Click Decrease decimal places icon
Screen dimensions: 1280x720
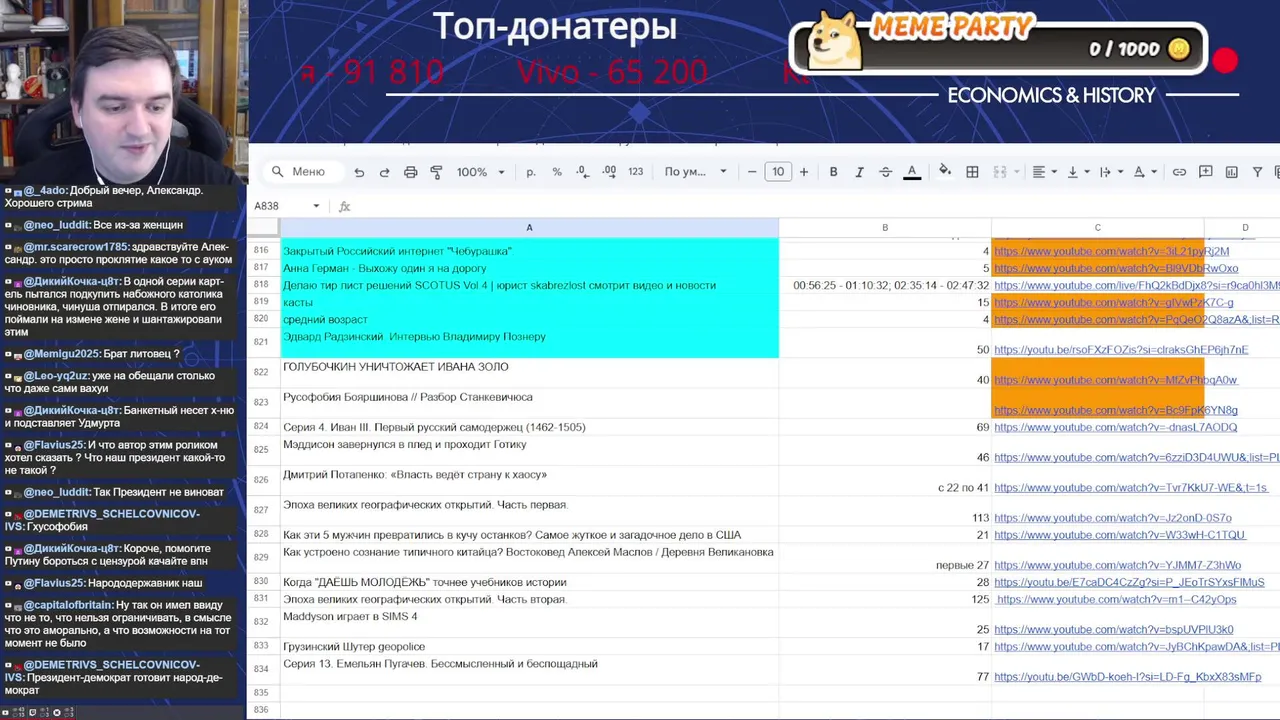(x=583, y=172)
